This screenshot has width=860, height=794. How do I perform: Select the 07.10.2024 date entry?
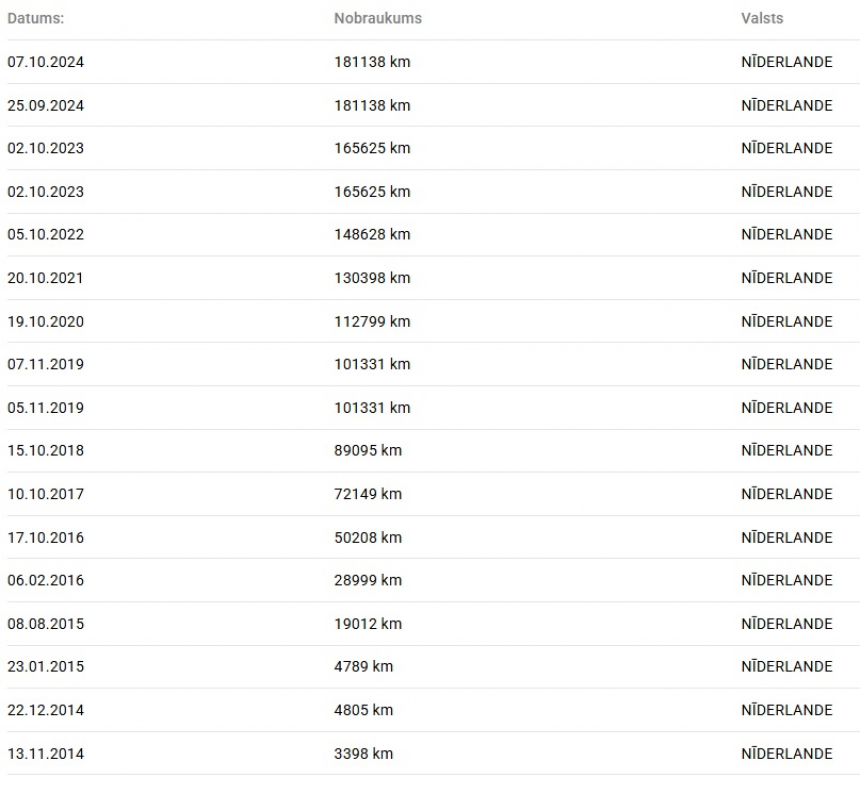[x=46, y=62]
